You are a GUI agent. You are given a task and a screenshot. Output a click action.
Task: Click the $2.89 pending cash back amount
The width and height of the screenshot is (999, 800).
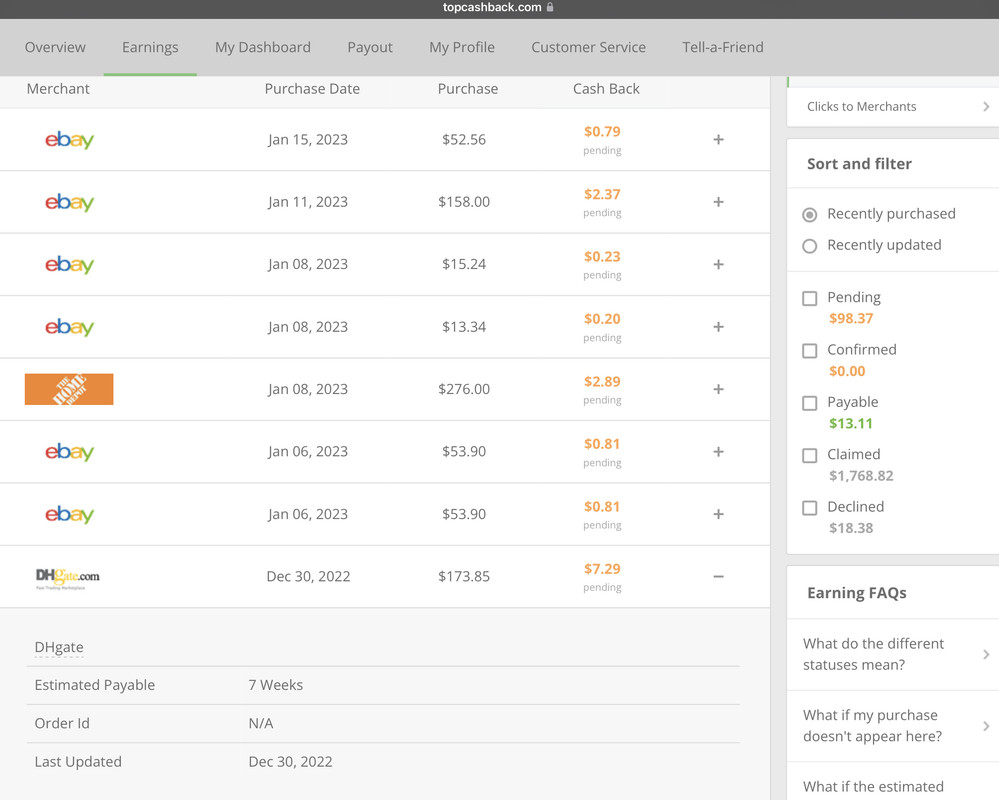click(602, 382)
